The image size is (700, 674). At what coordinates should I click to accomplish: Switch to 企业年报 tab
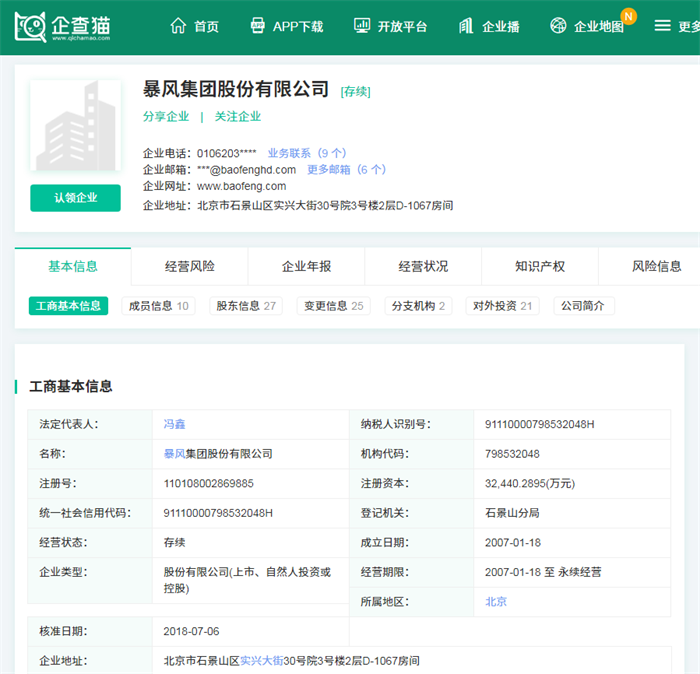[x=306, y=266]
